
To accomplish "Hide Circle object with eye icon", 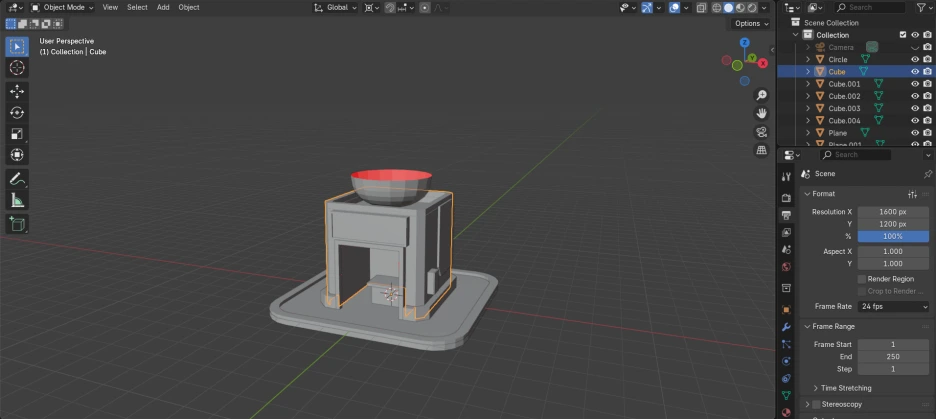I will (915, 59).
